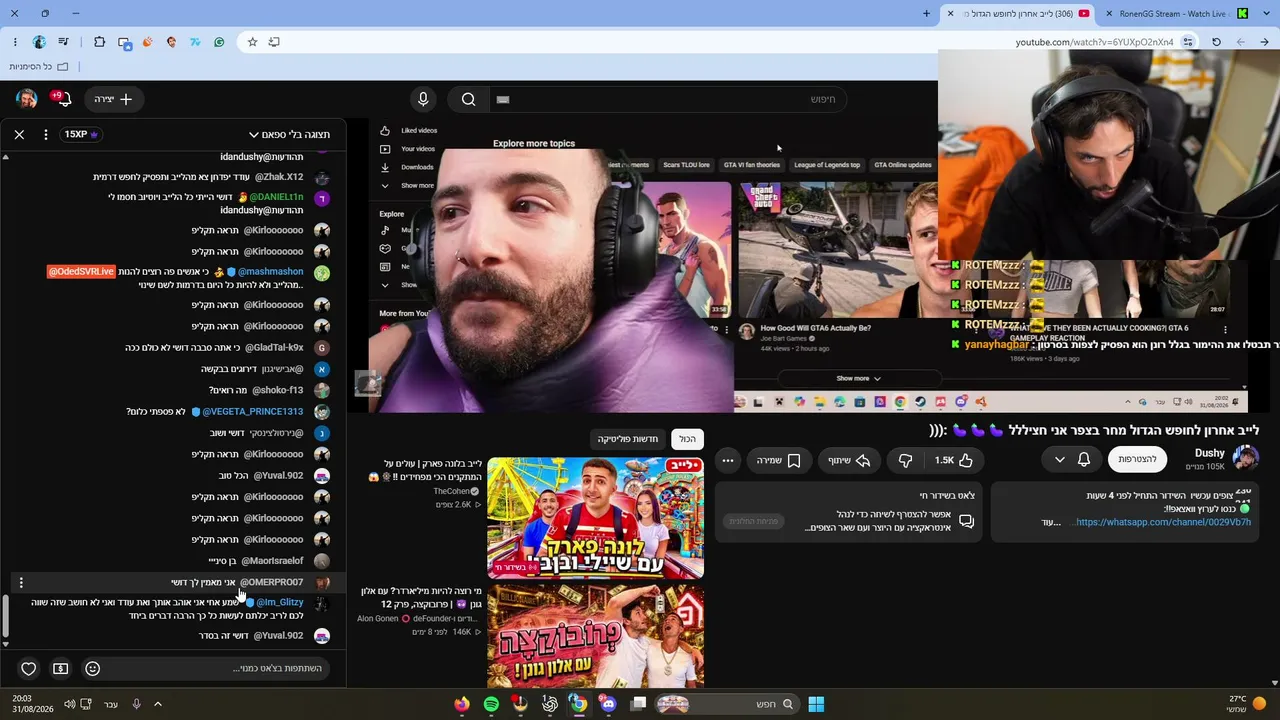The width and height of the screenshot is (1280, 720).
Task: Dislike the video
Action: point(905,460)
